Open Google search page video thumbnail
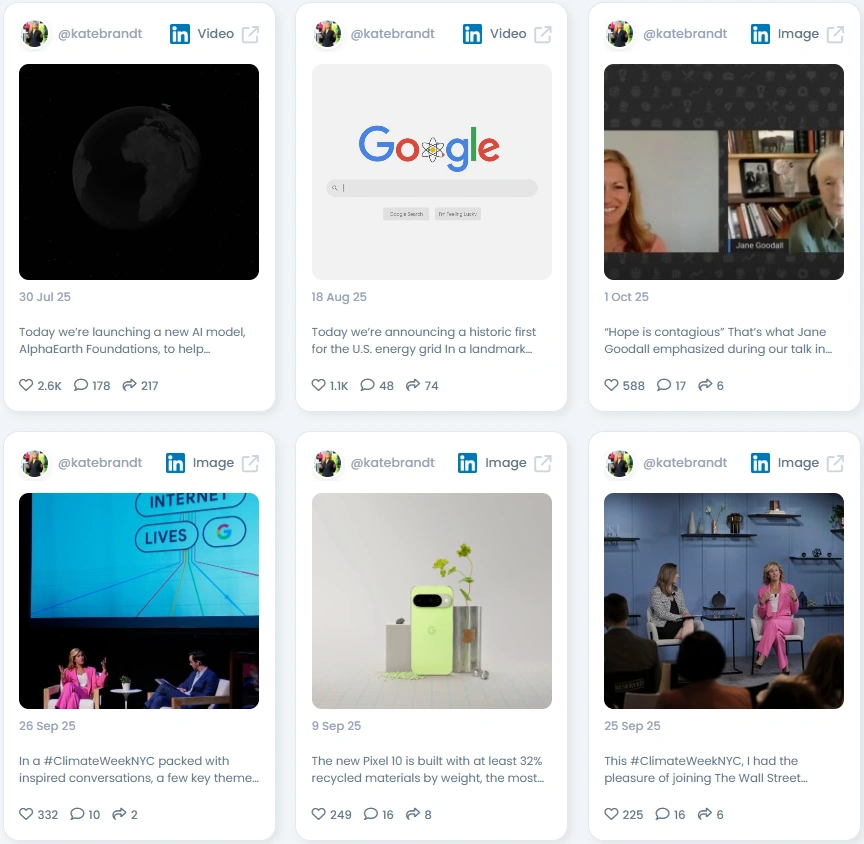This screenshot has width=864, height=844. tap(431, 172)
